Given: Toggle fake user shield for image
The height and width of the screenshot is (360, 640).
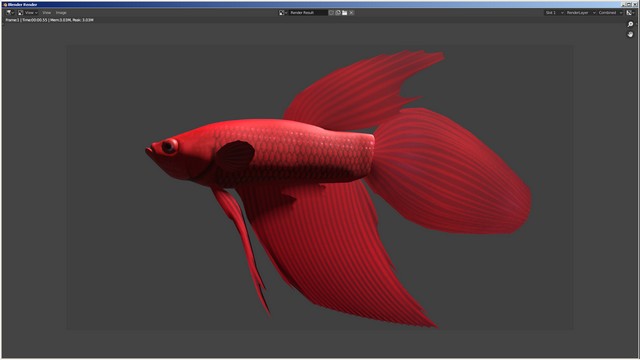Looking at the screenshot, I should (x=331, y=13).
